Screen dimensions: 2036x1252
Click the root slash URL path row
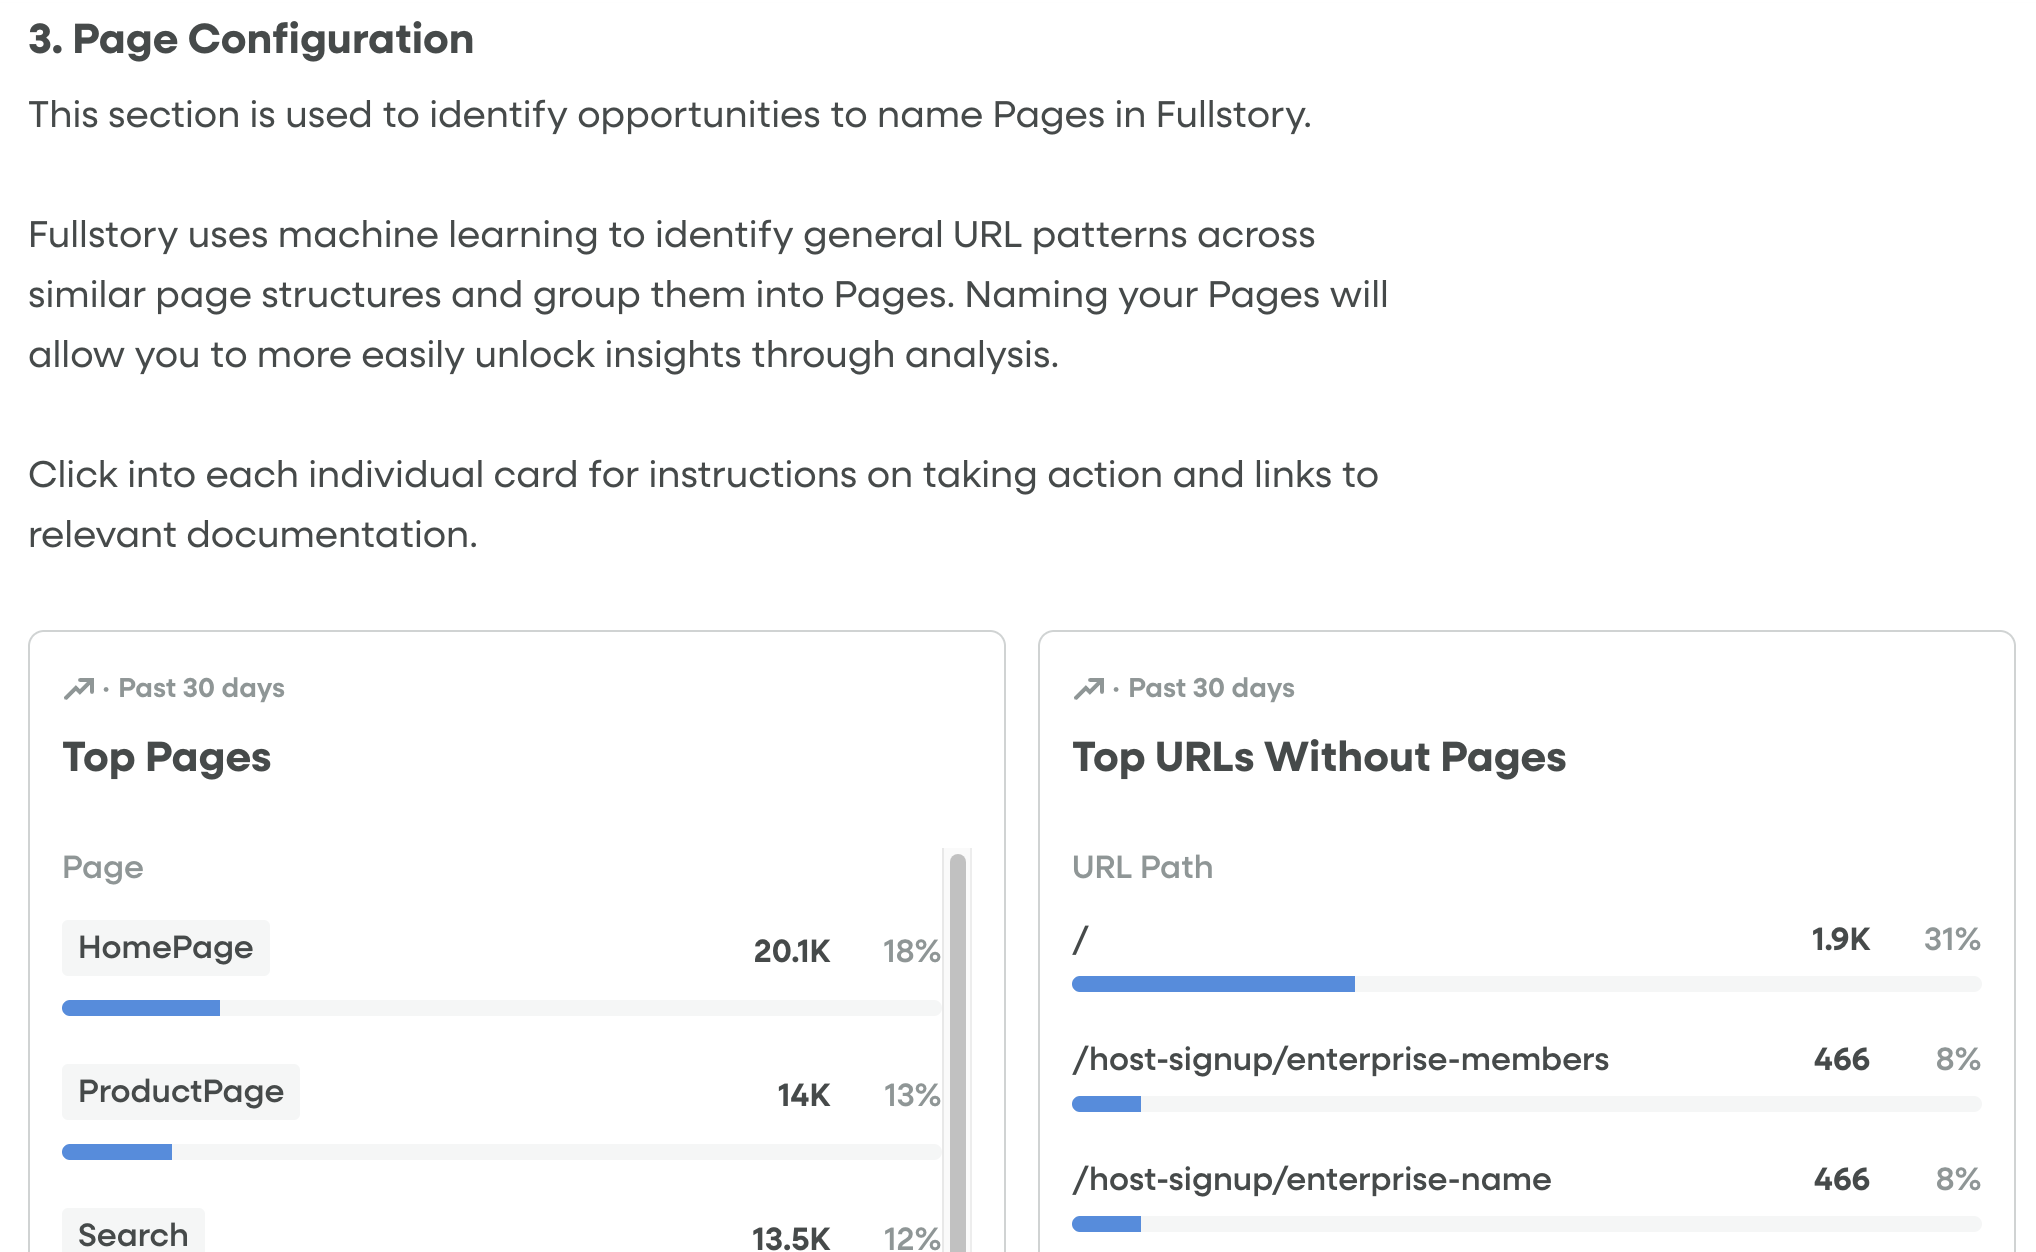click(x=1080, y=939)
